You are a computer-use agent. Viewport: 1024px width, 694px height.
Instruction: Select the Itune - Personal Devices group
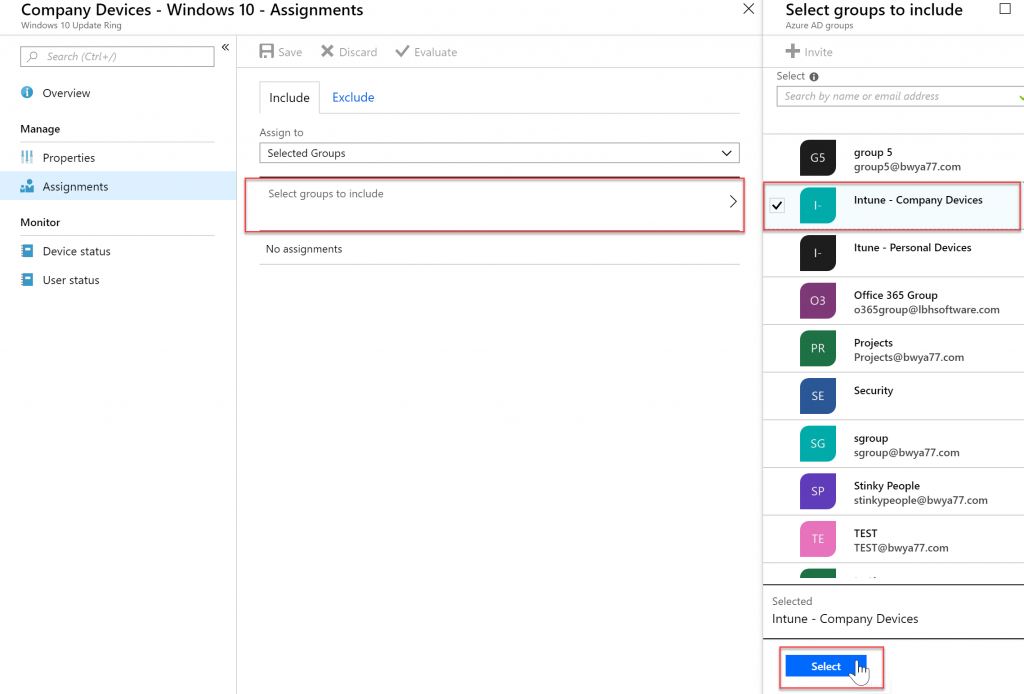click(893, 253)
